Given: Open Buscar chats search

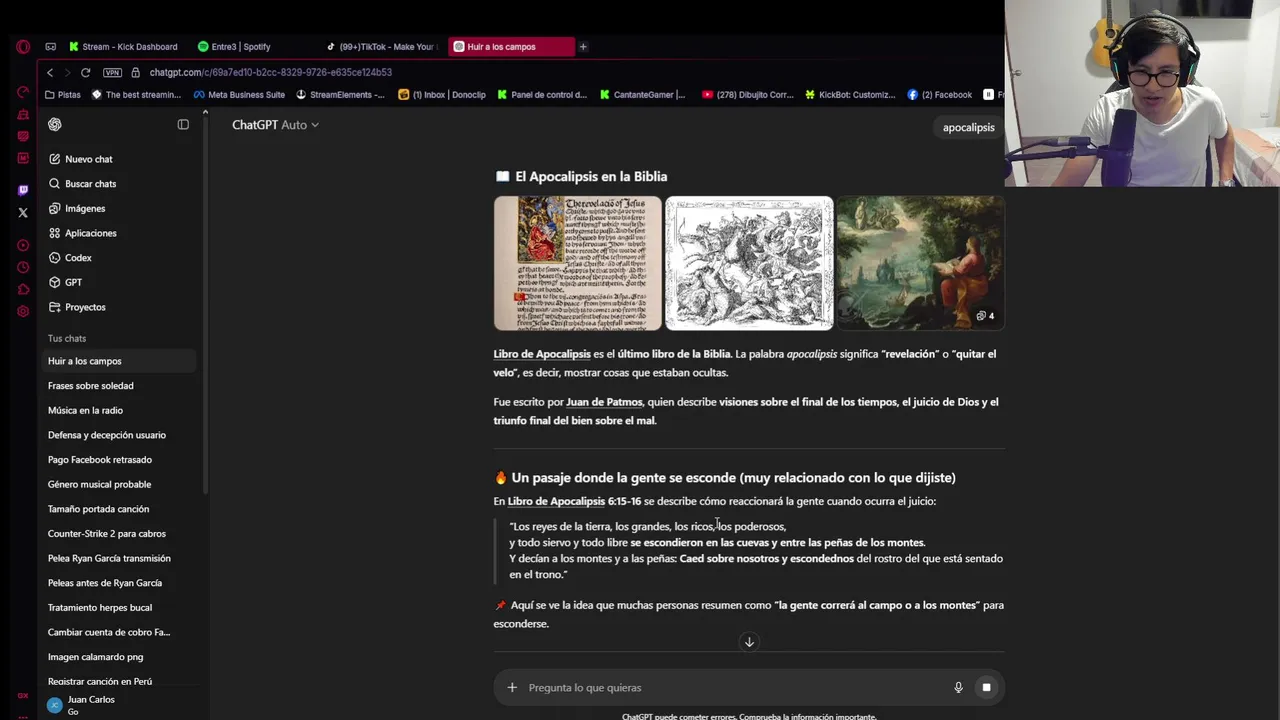Looking at the screenshot, I should pyautogui.click(x=120, y=184).
